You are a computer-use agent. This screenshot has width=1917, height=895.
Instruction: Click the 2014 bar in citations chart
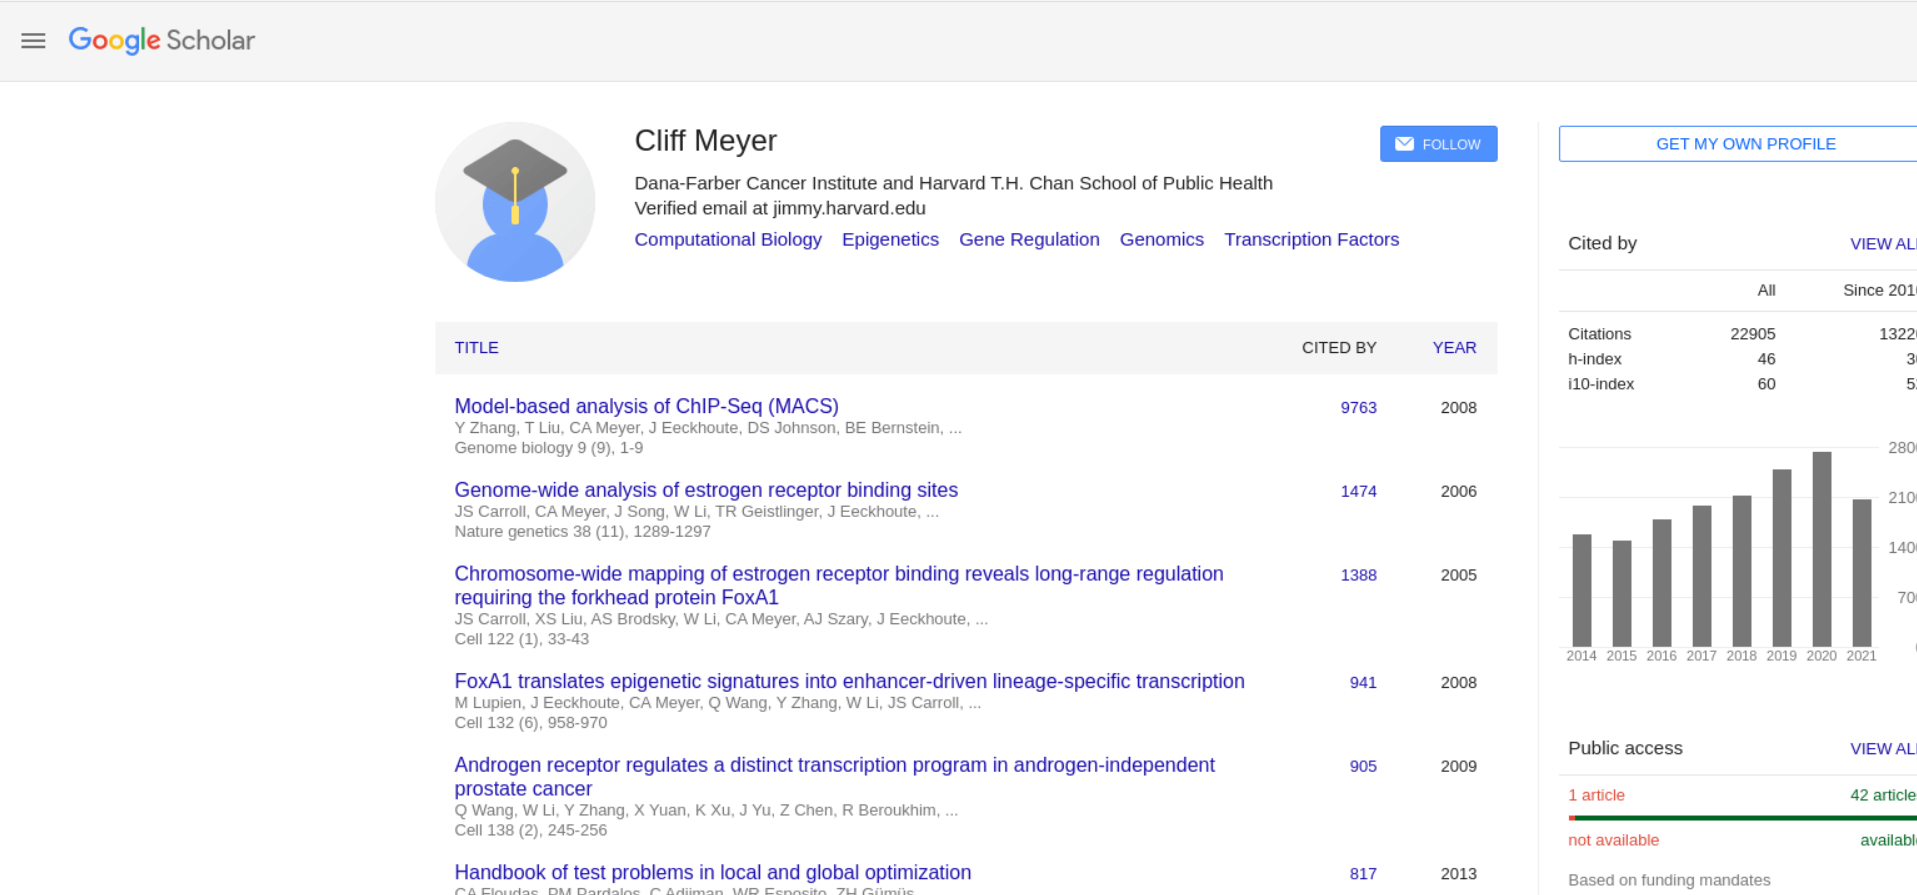click(1582, 590)
